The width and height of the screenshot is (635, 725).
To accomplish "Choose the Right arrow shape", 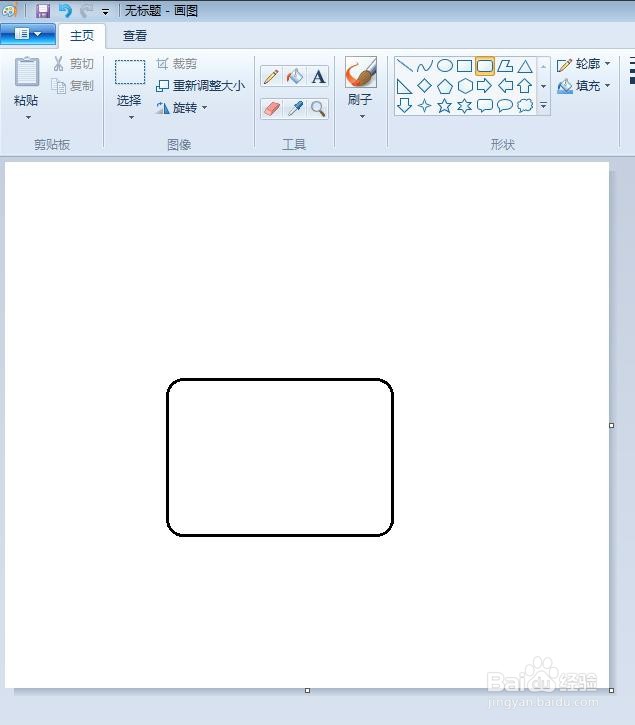I will [485, 86].
